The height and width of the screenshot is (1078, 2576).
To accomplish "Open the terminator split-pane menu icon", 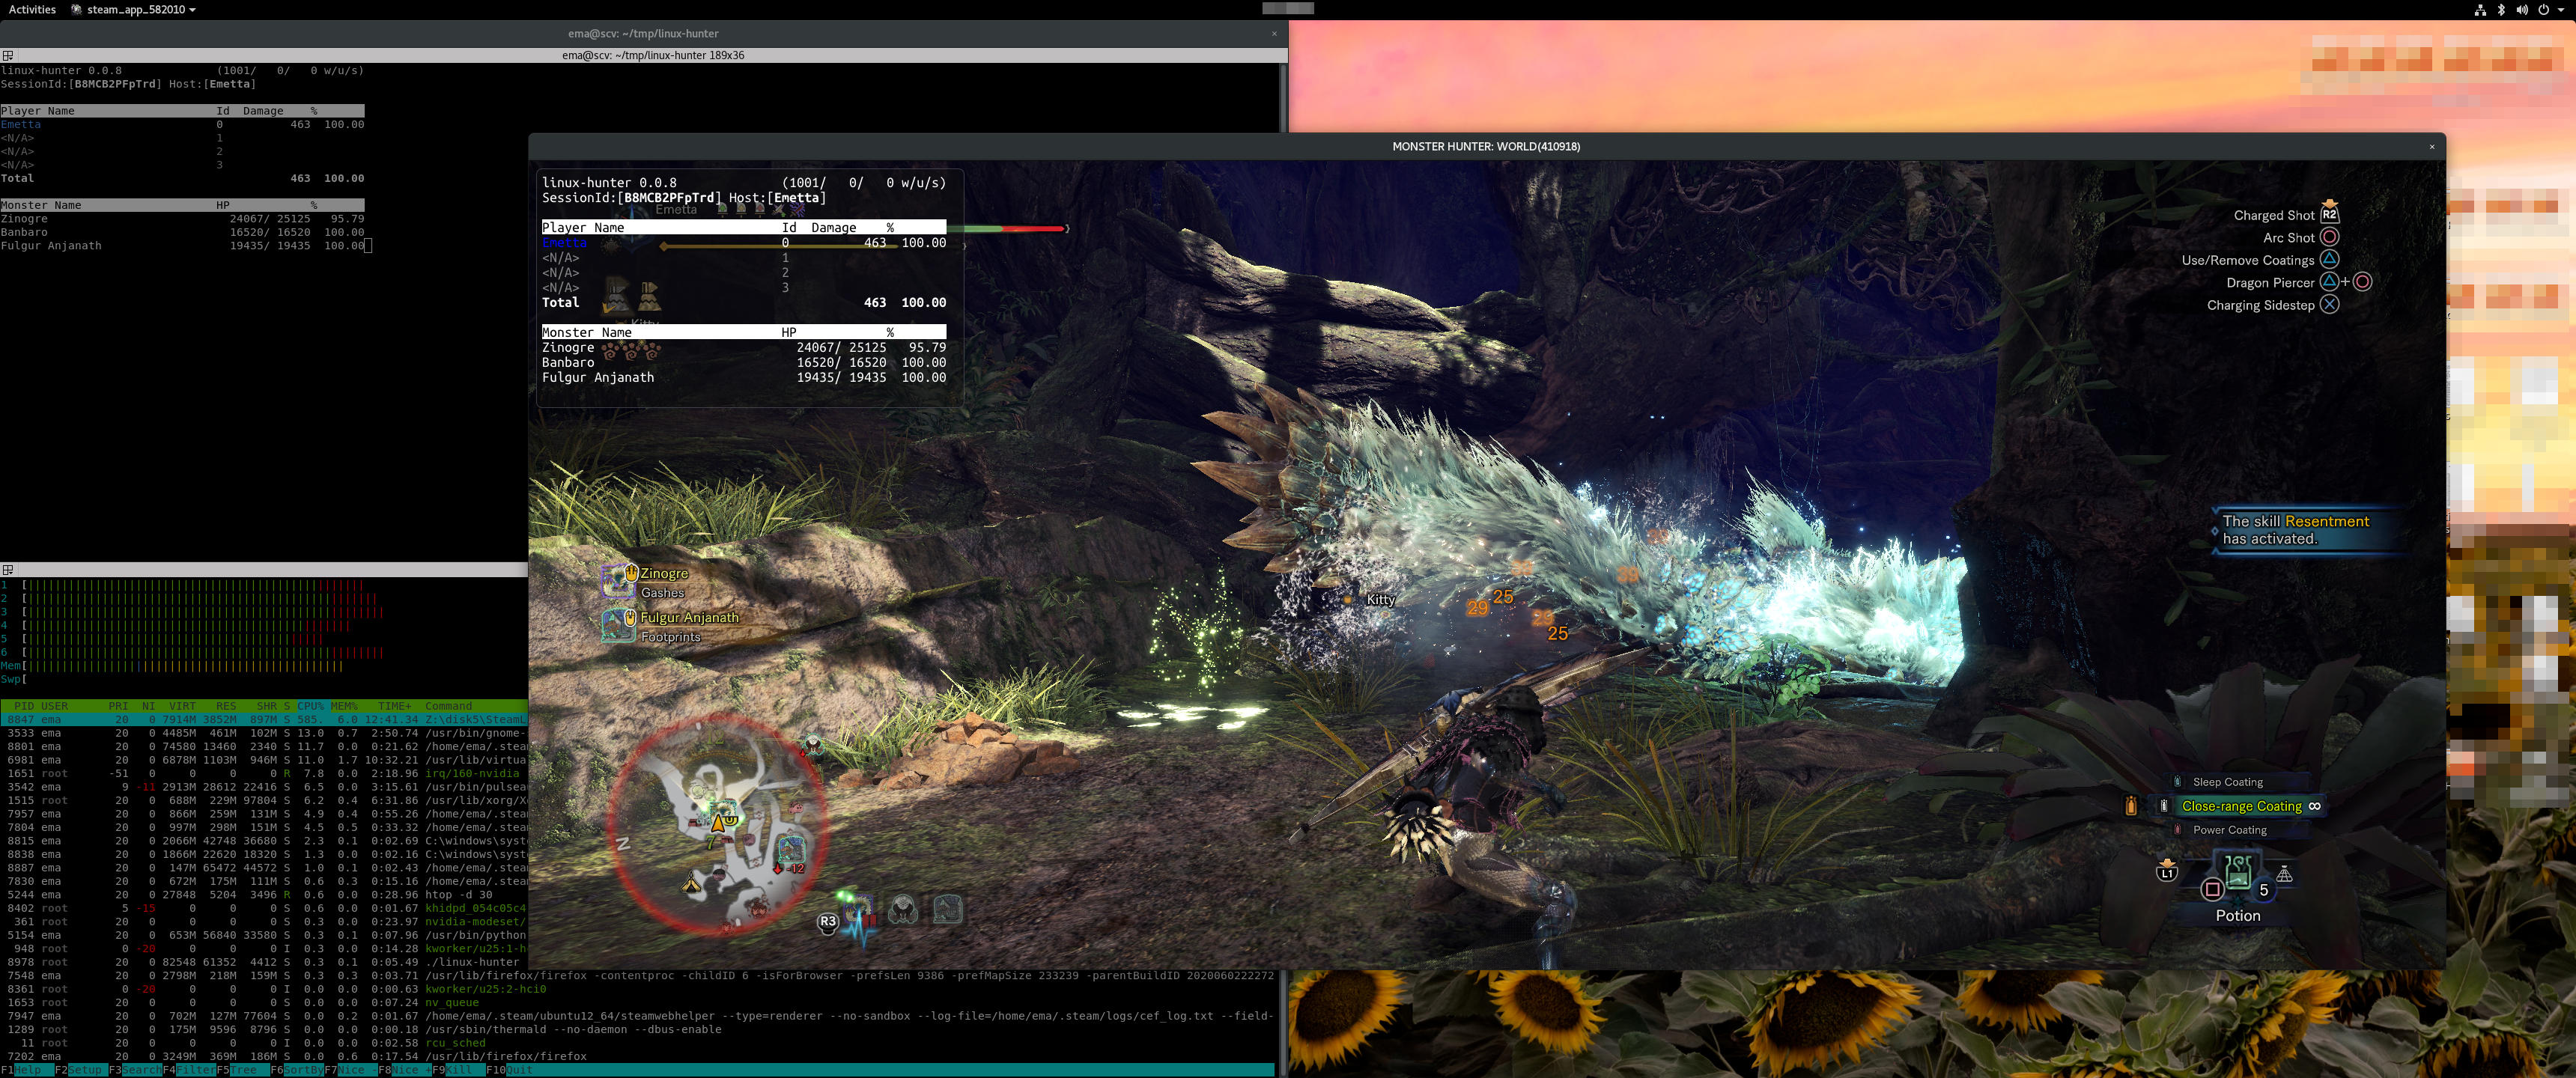I will 8,55.
